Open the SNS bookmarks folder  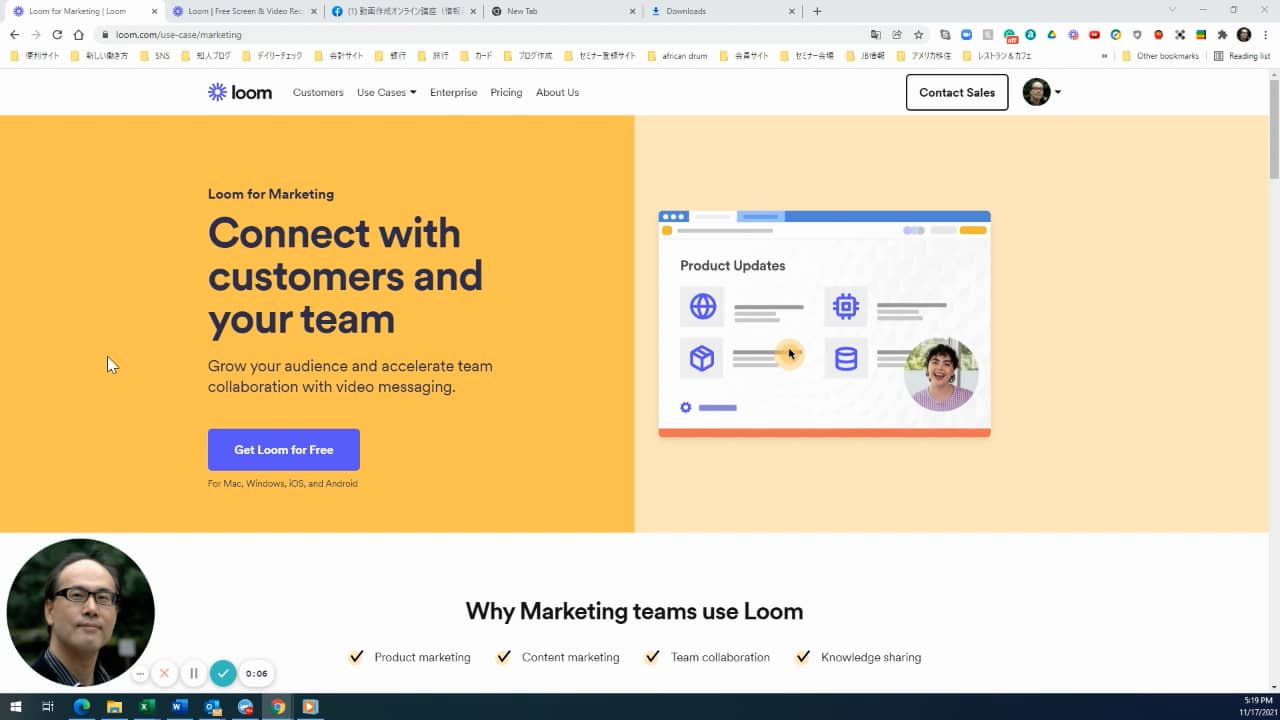click(x=155, y=56)
